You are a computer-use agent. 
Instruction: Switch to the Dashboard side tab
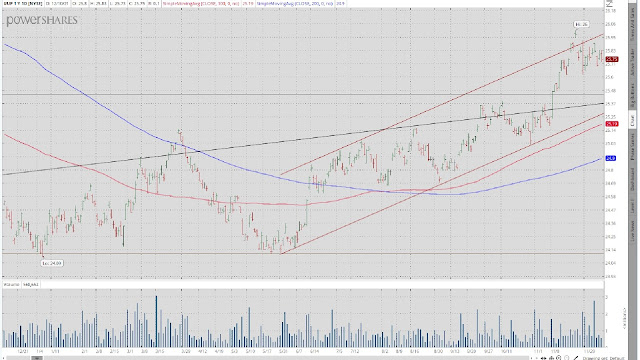click(632, 180)
